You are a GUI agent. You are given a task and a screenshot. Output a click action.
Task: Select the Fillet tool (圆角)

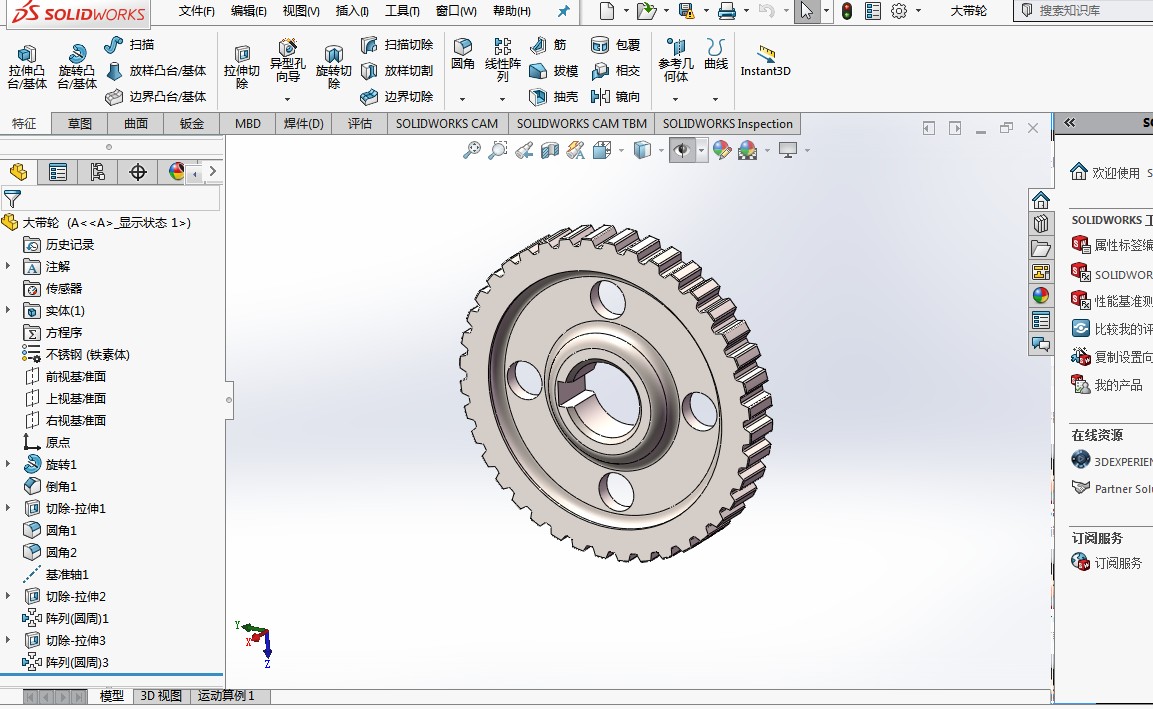pyautogui.click(x=463, y=54)
